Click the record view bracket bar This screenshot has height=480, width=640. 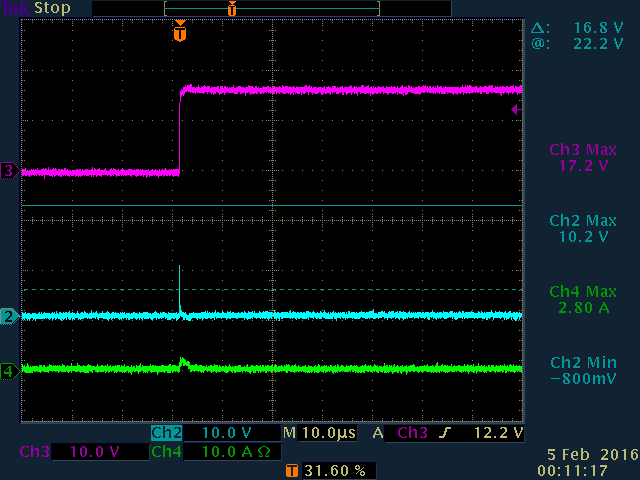click(272, 8)
